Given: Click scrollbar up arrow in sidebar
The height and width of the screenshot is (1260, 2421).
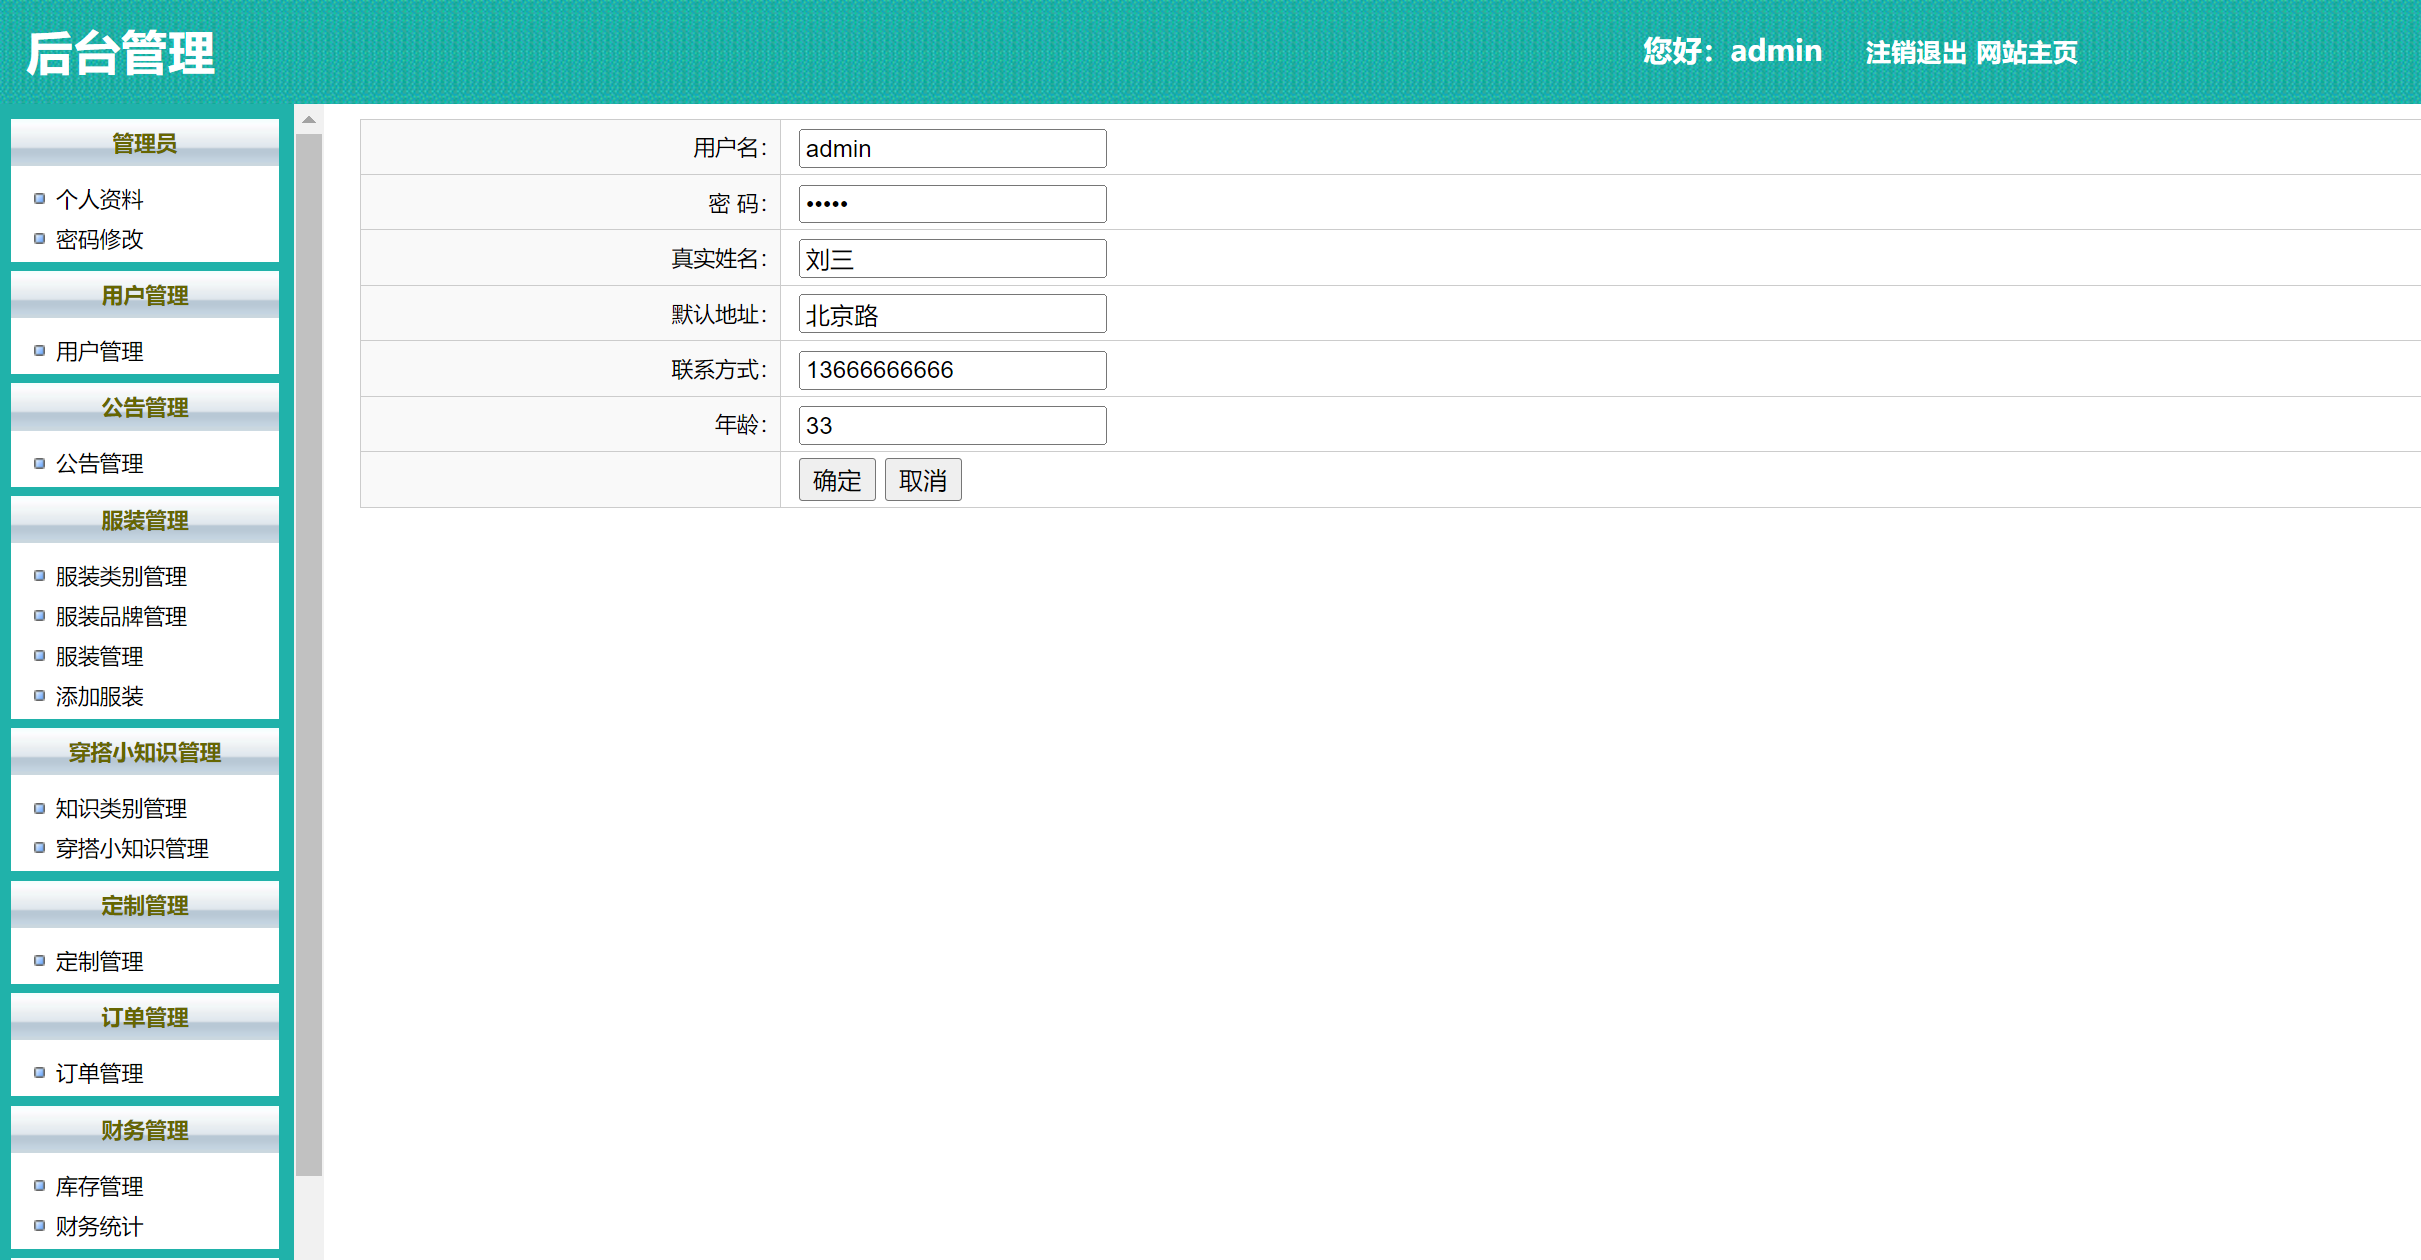Looking at the screenshot, I should tap(309, 119).
